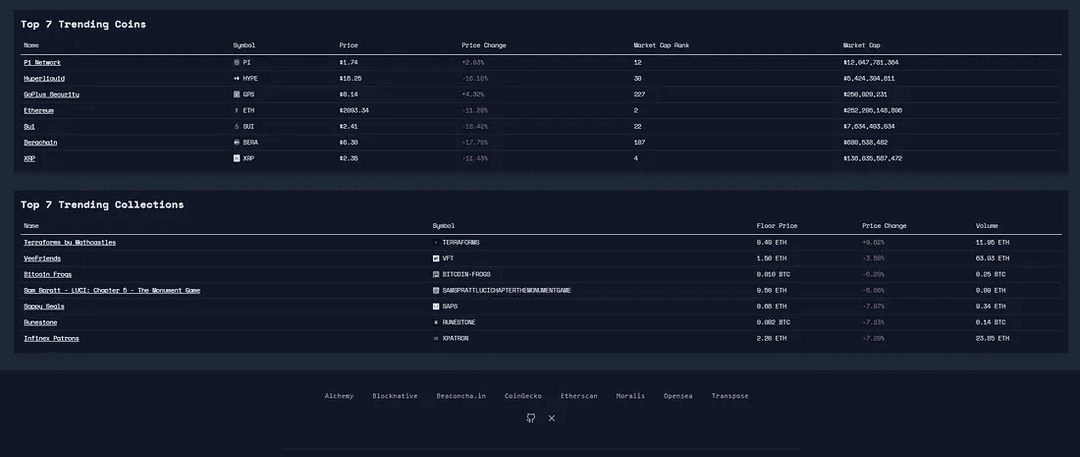The width and height of the screenshot is (1080, 457).
Task: Click the SAPS collection logo icon
Action: tap(436, 306)
